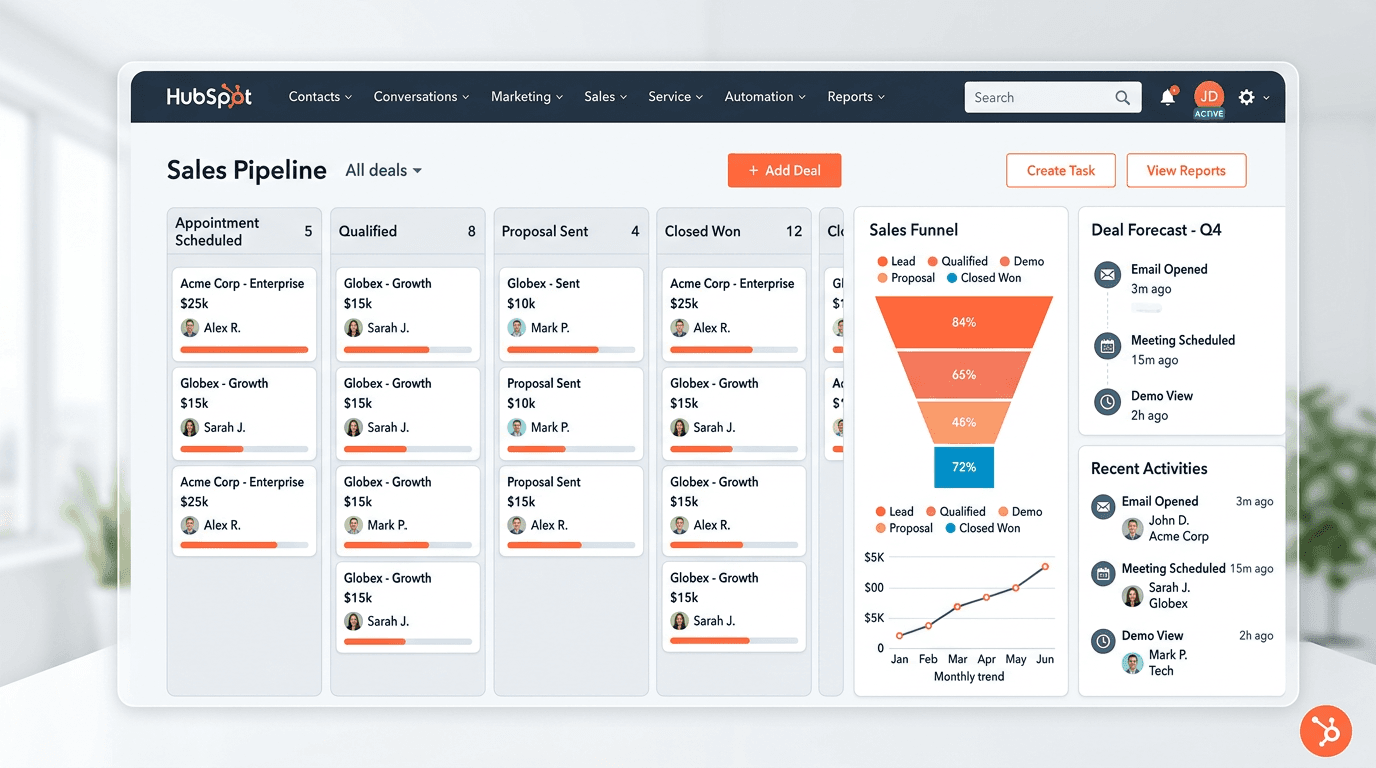Click the Search input field
Screen dimensions: 1376x768
click(x=1053, y=97)
